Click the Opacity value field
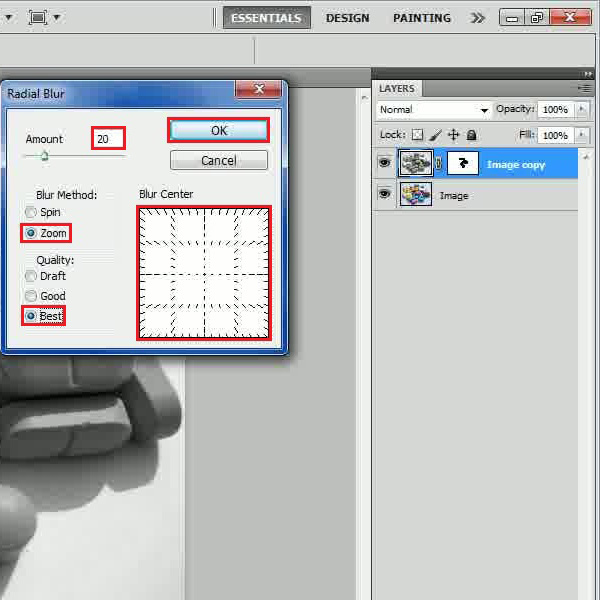This screenshot has height=600, width=600. click(555, 110)
